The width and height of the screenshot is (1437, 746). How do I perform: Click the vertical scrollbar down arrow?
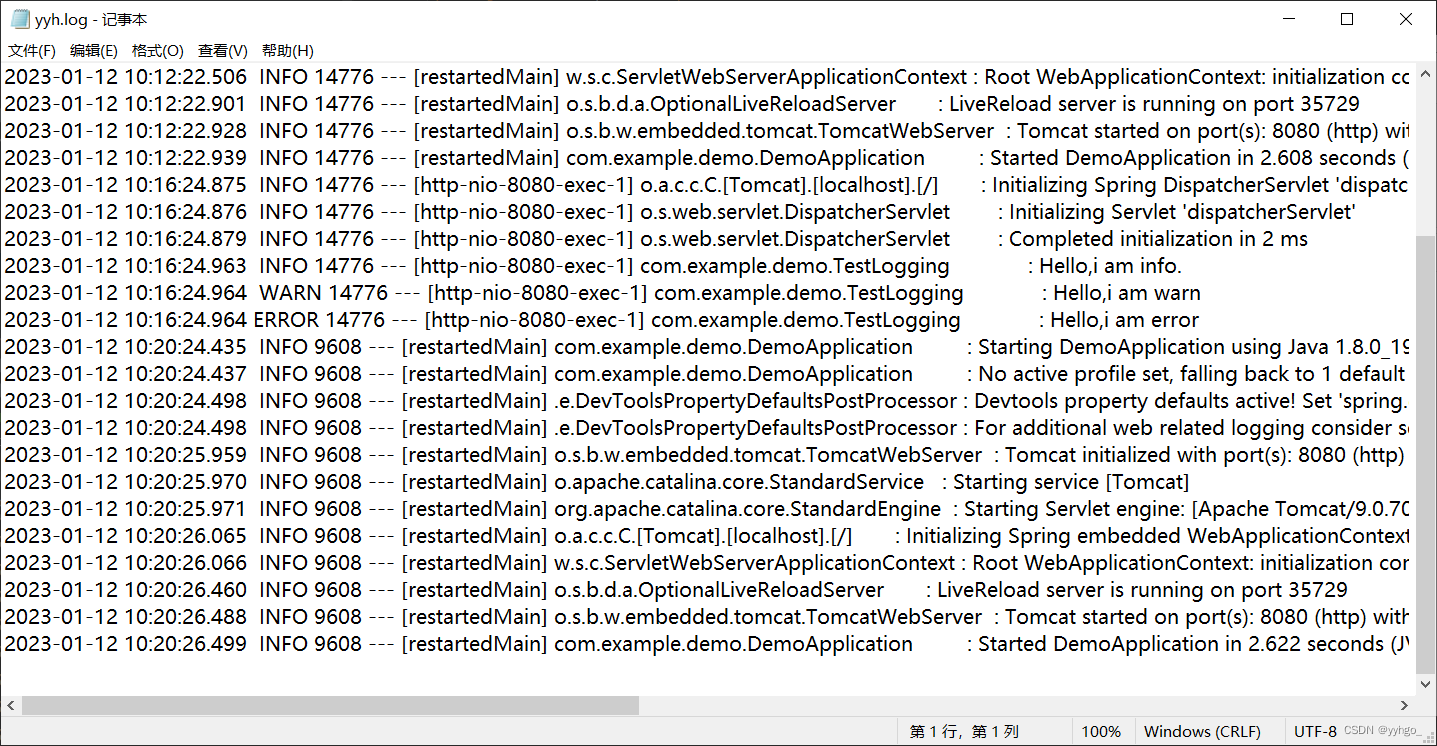tap(1425, 684)
